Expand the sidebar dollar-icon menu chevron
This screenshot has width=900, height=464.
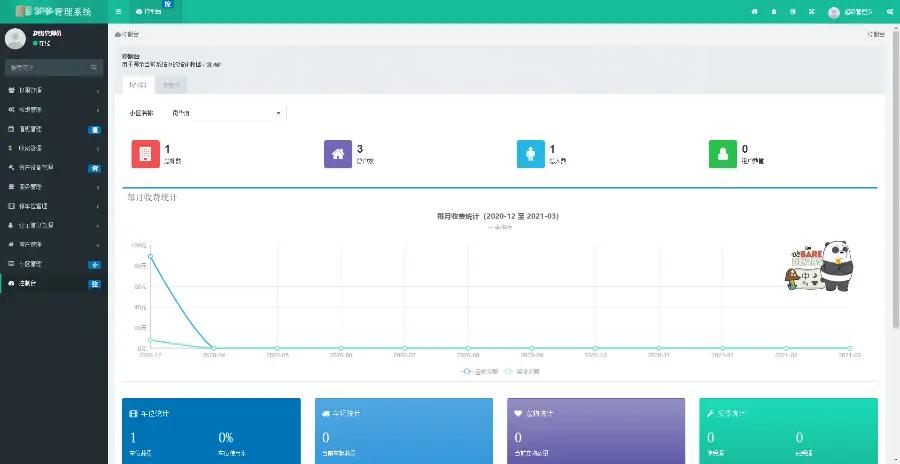98,149
